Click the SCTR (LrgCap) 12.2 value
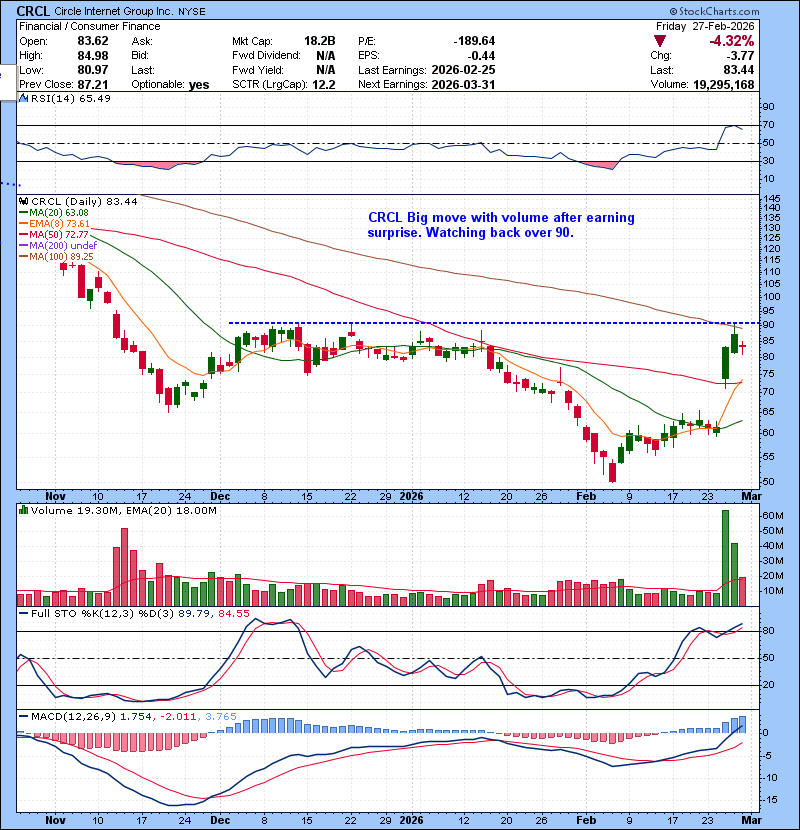 [x=323, y=85]
